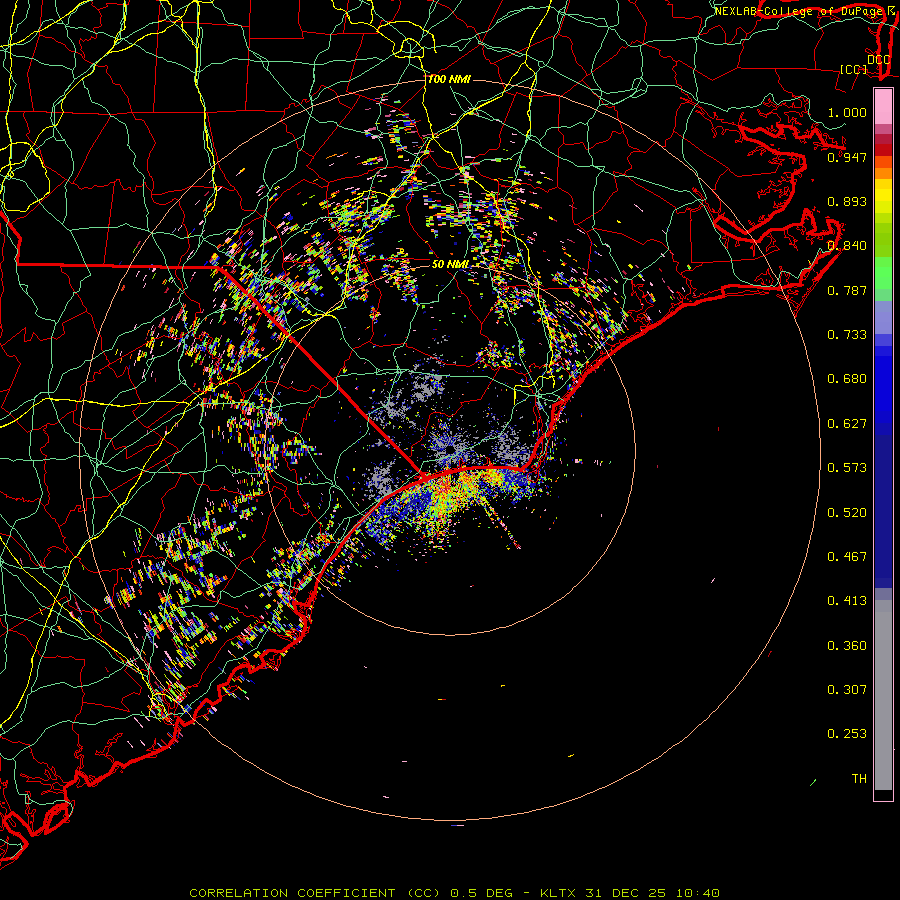Click the 0.307 value on the color scale

click(847, 689)
